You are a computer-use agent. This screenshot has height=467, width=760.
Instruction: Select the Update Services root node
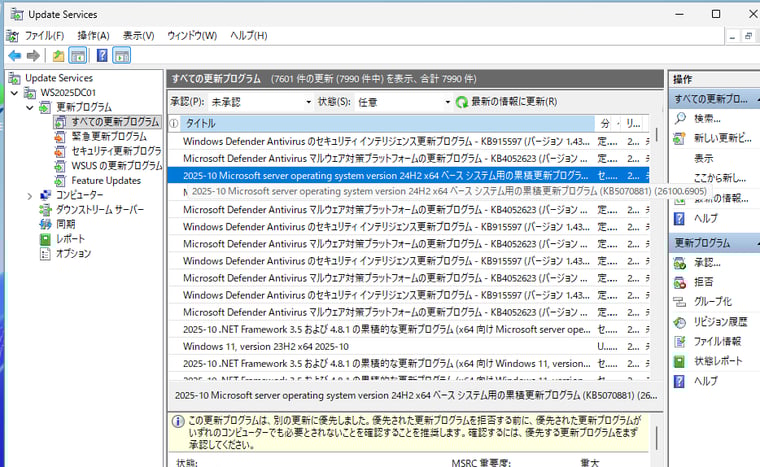coord(59,78)
